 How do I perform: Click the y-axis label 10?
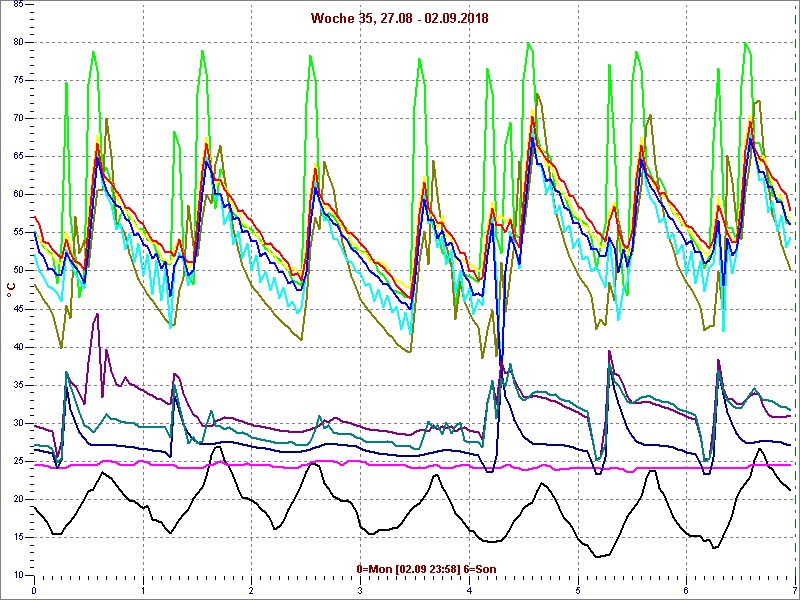click(18, 576)
